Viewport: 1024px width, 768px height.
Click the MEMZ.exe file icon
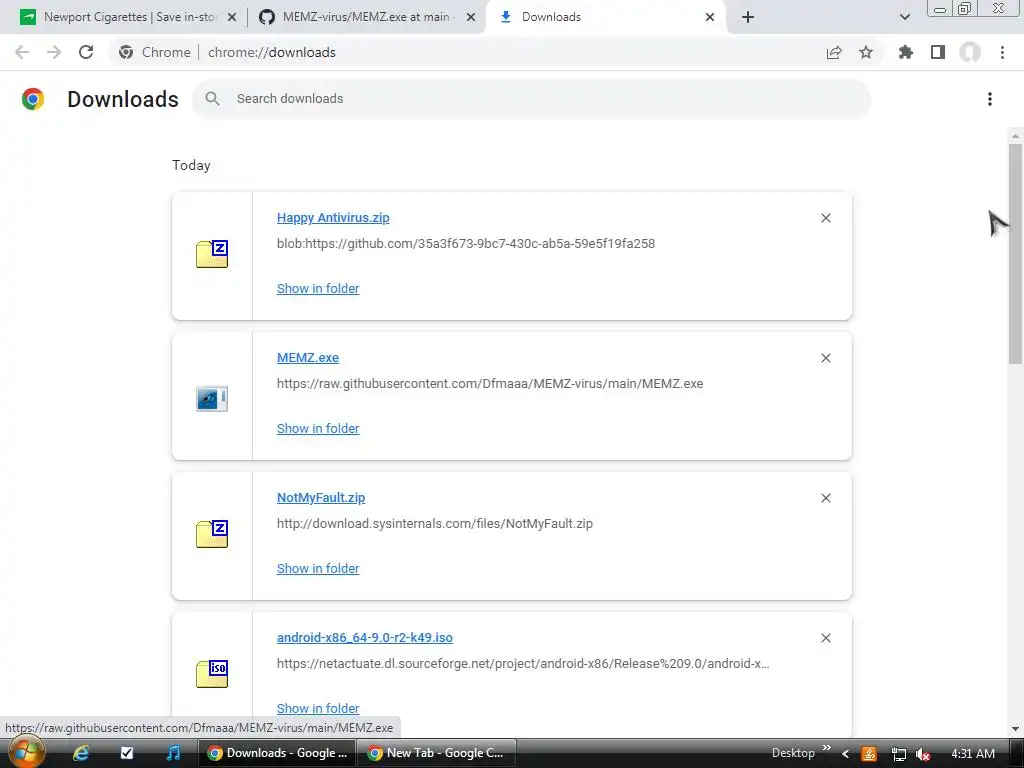(x=212, y=399)
